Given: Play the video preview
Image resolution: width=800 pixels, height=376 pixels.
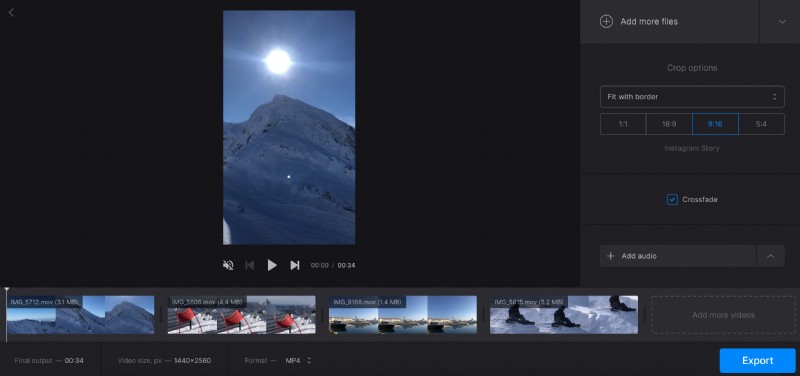Looking at the screenshot, I should (x=272, y=265).
